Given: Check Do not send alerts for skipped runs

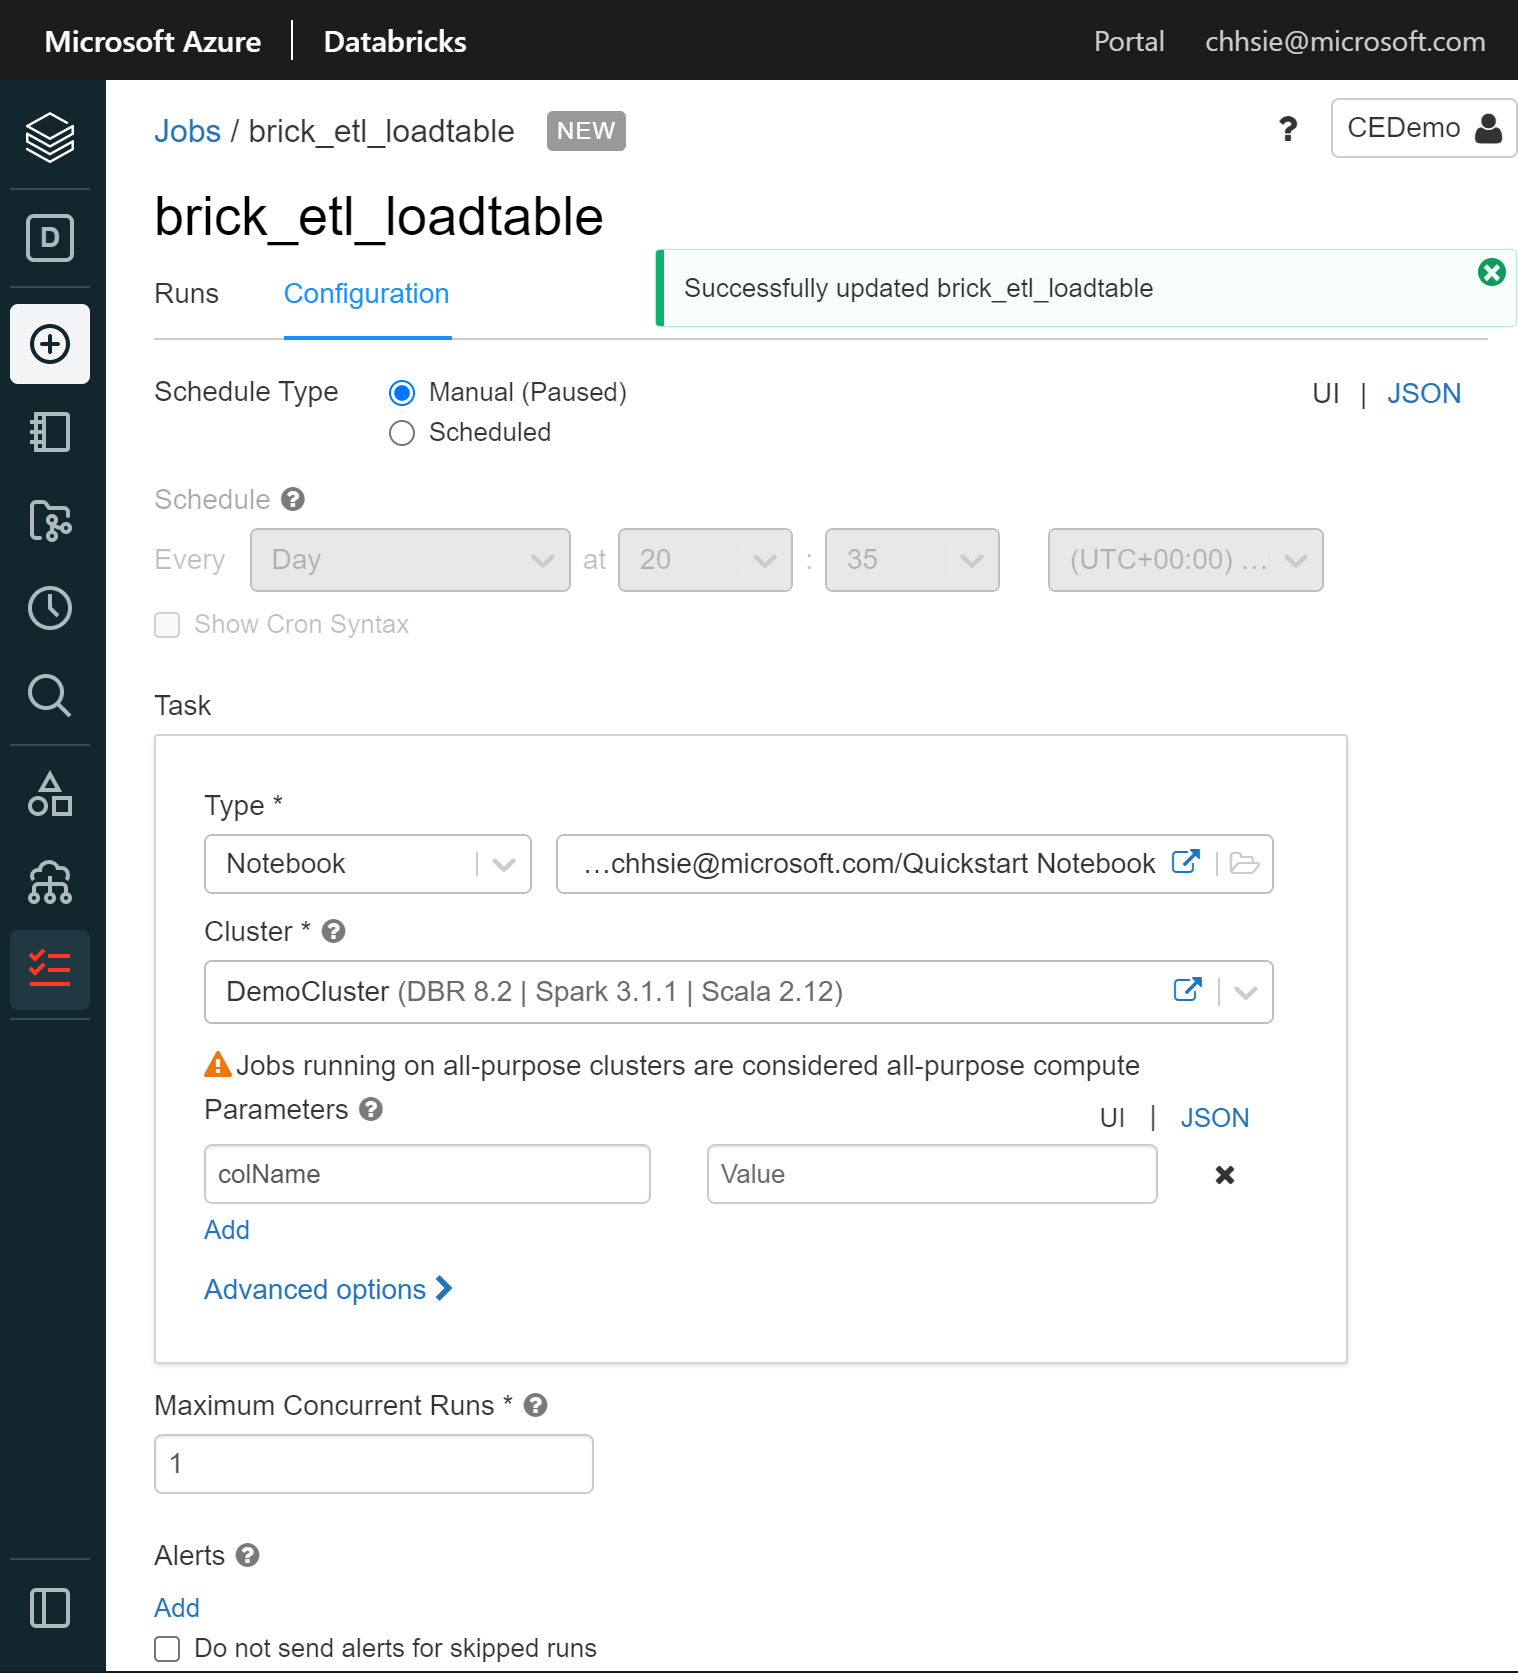Looking at the screenshot, I should click(x=167, y=1649).
